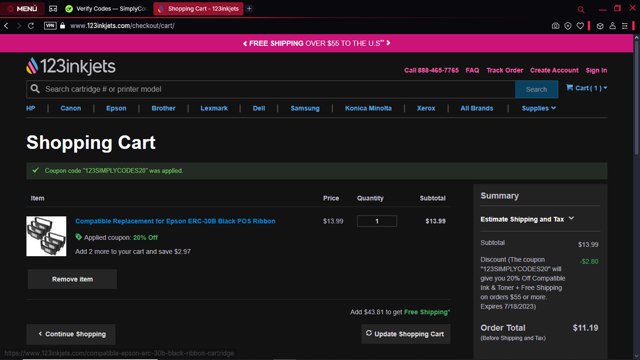Image resolution: width=640 pixels, height=360 pixels.
Task: Open Track Order link
Action: tap(504, 70)
